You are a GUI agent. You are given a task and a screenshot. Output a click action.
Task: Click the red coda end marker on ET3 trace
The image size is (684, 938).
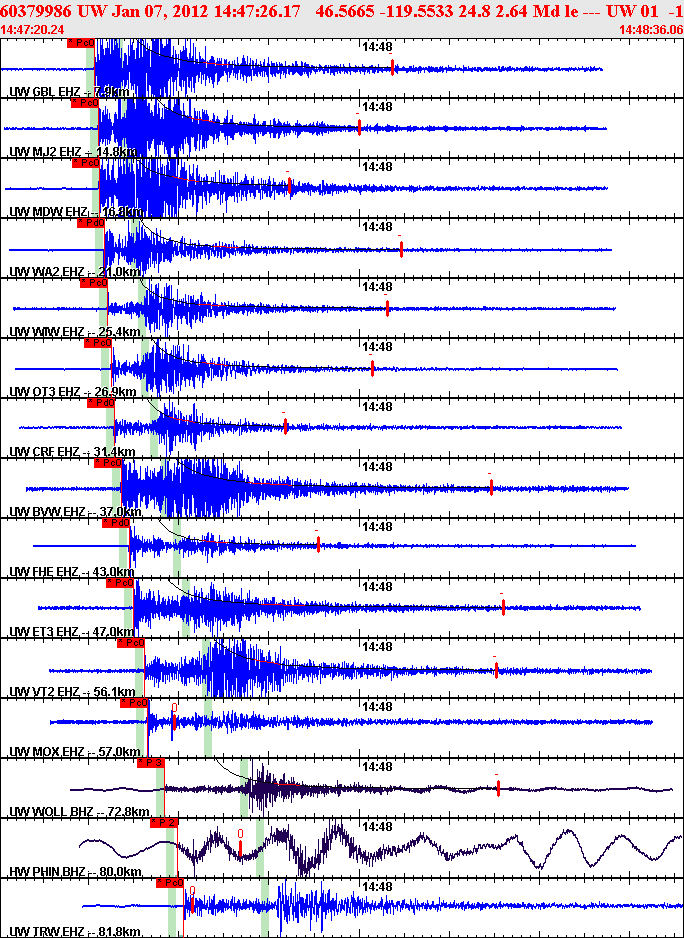[x=503, y=607]
